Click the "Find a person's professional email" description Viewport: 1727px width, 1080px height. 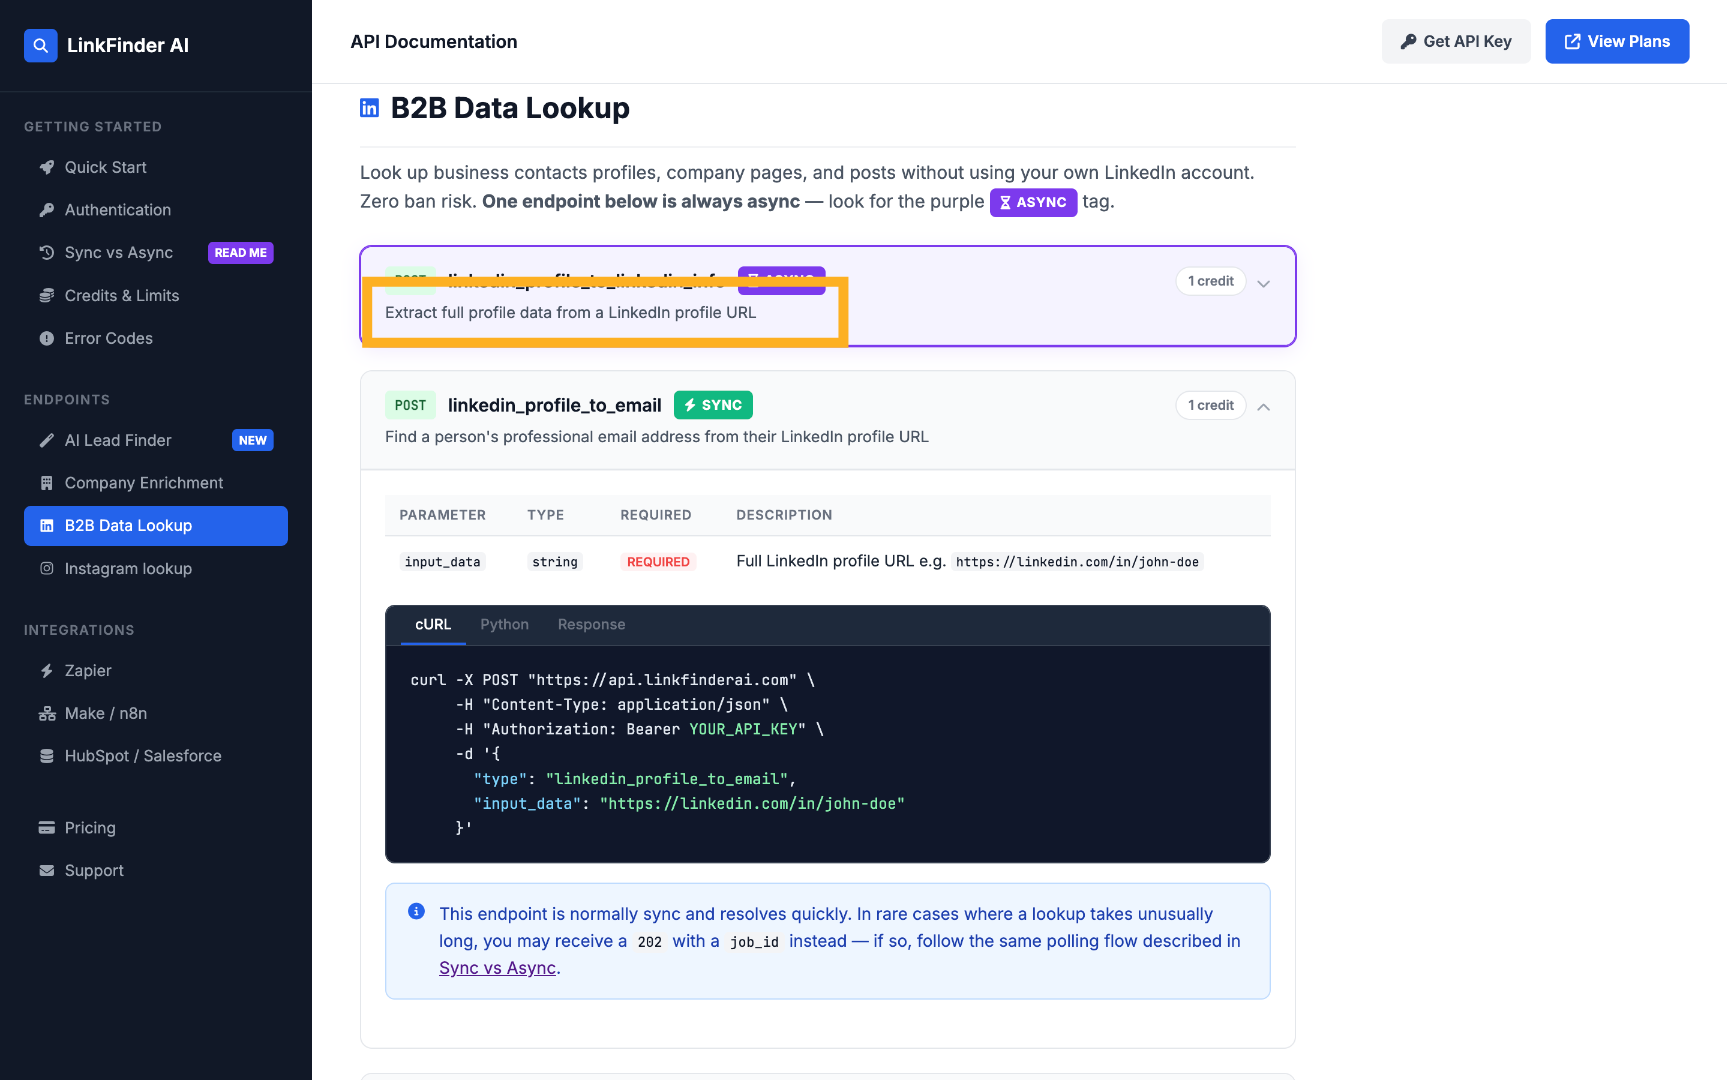(657, 437)
